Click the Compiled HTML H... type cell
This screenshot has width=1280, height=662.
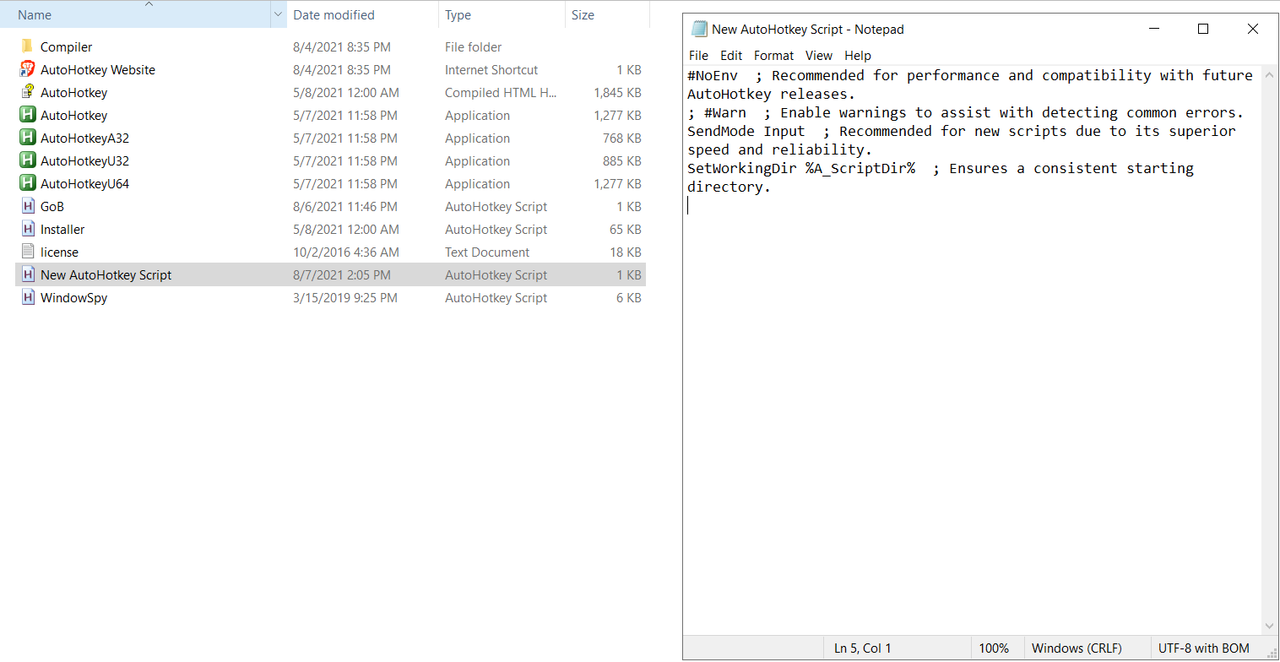coord(500,93)
